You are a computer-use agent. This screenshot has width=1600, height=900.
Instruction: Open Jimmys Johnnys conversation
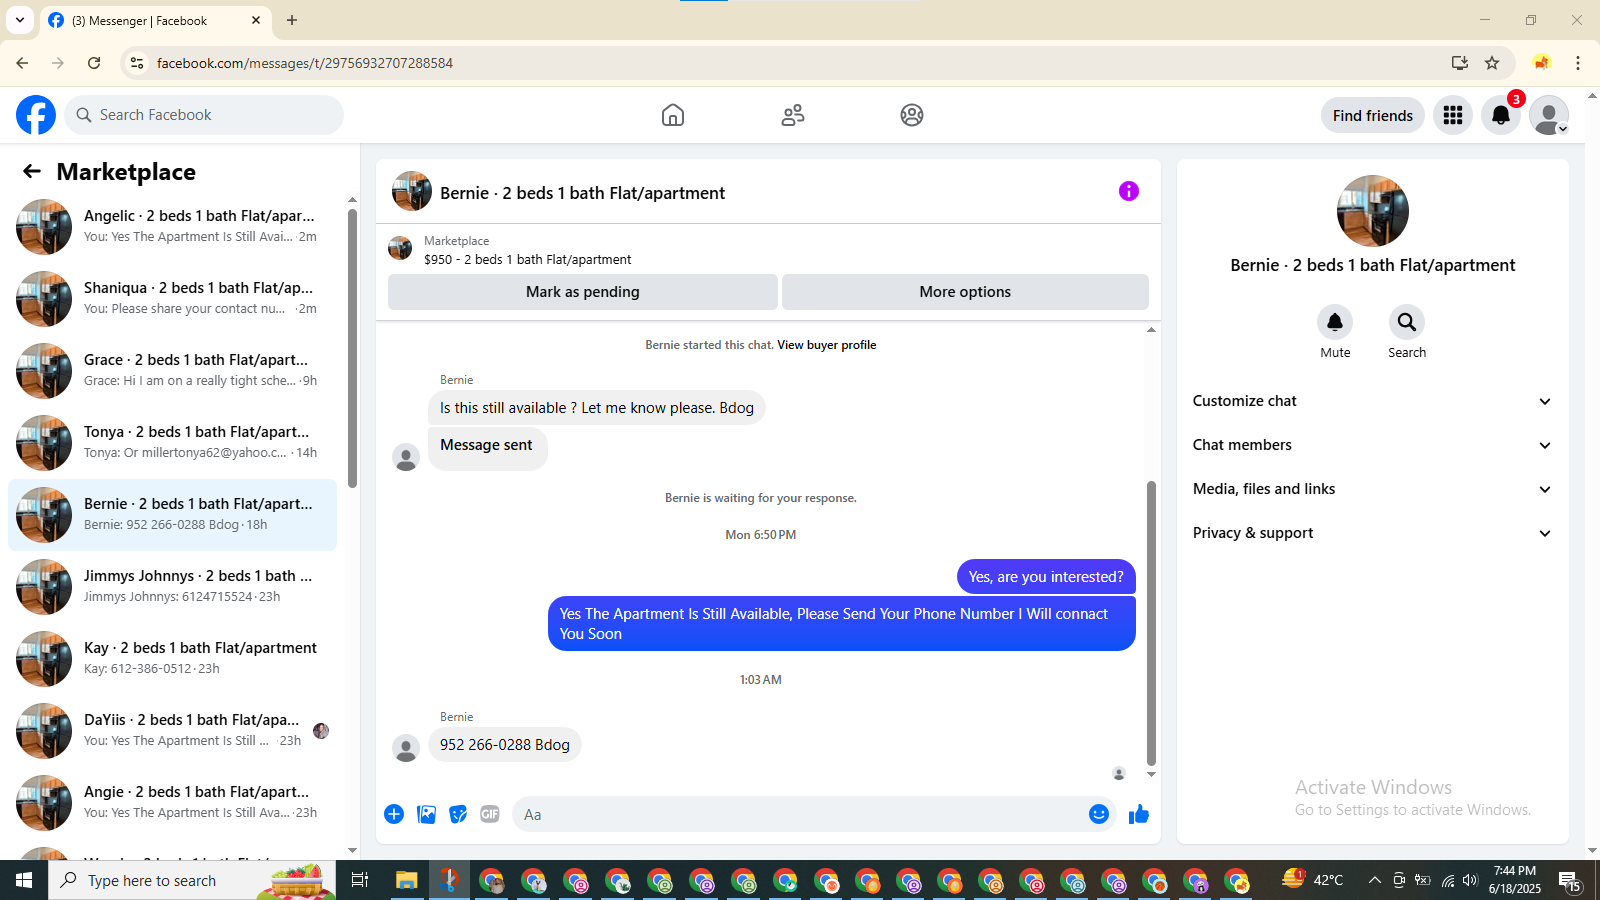click(x=172, y=587)
